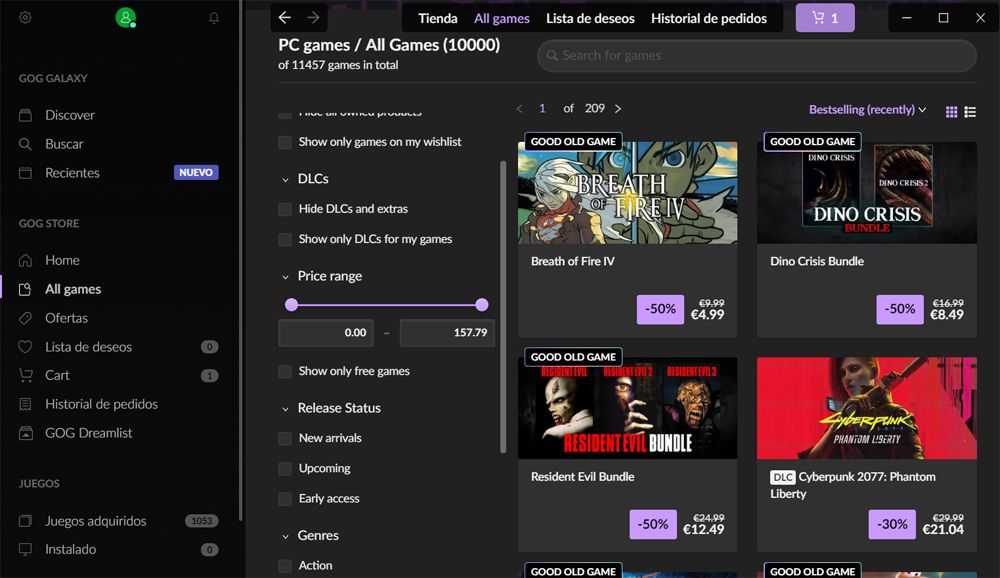The image size is (1000, 578).
Task: Click the Cart icon in sidebar
Action: pos(26,375)
